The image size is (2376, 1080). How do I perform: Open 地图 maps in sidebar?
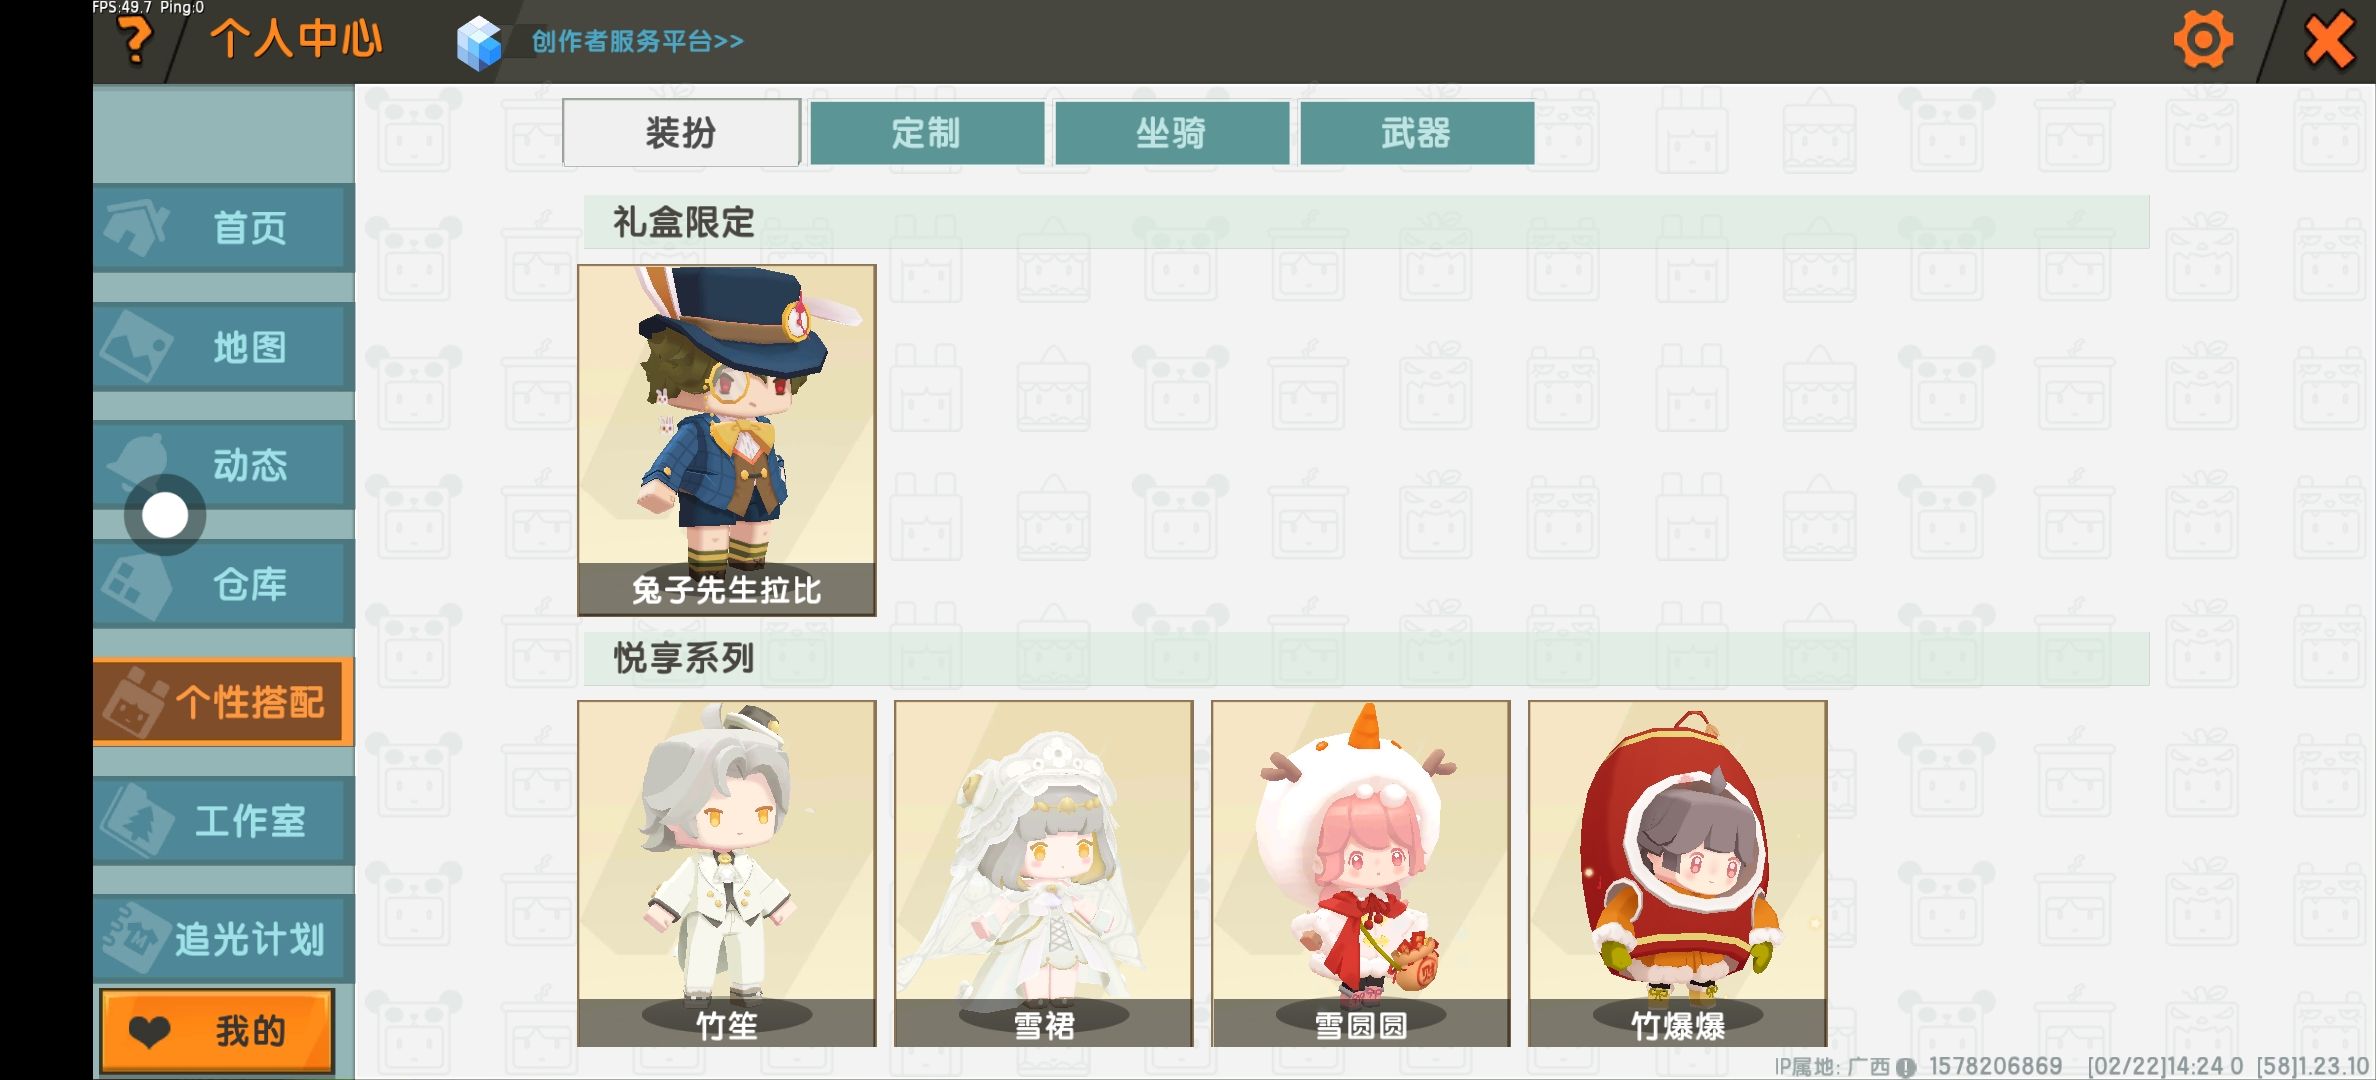[x=224, y=347]
